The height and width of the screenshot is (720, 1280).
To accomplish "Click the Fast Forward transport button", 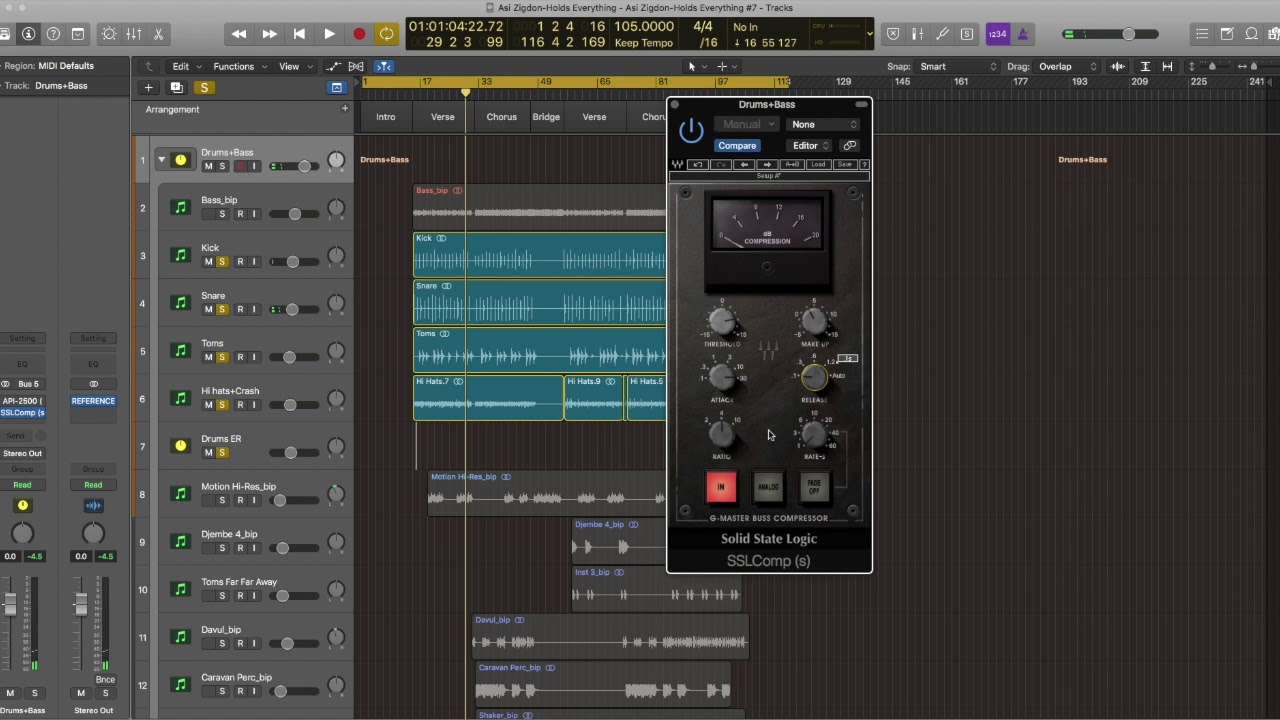I will point(269,34).
